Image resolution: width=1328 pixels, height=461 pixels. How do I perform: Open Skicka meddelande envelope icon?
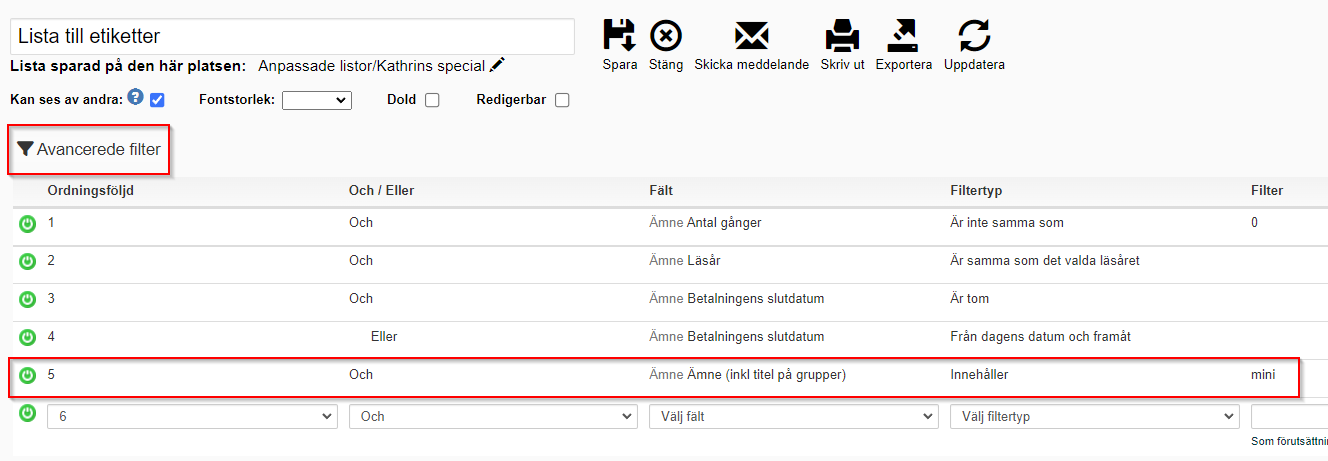pos(751,35)
